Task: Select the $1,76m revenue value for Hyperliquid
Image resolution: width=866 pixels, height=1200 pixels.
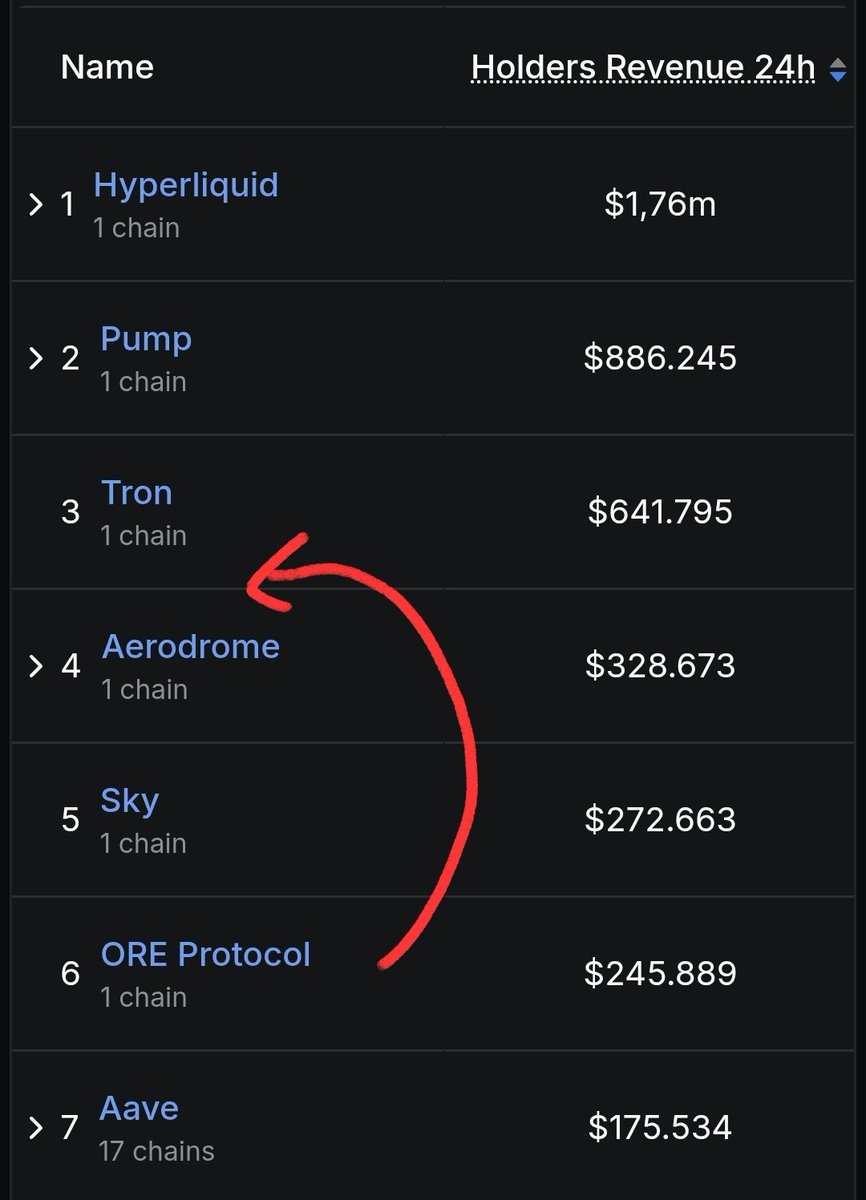Action: tap(660, 205)
